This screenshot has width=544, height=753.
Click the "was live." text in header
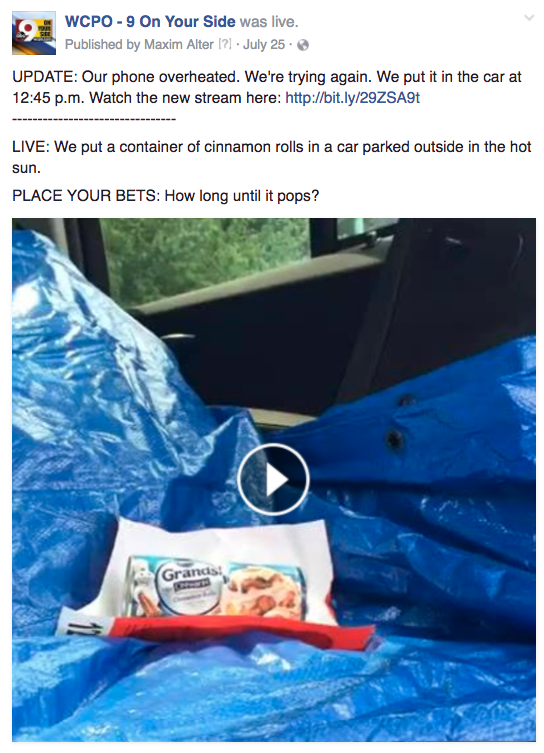269,22
